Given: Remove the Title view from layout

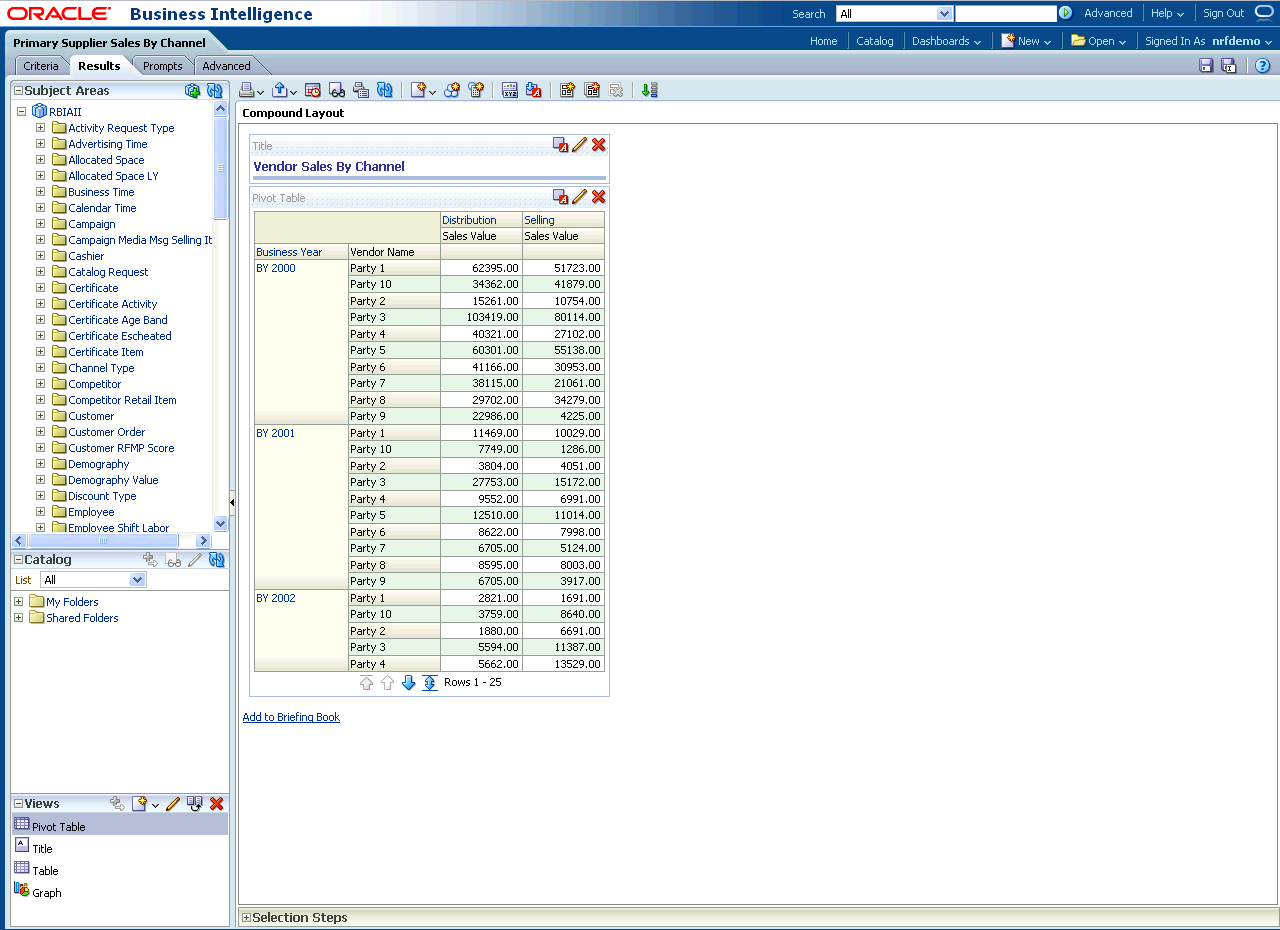Looking at the screenshot, I should click(599, 145).
